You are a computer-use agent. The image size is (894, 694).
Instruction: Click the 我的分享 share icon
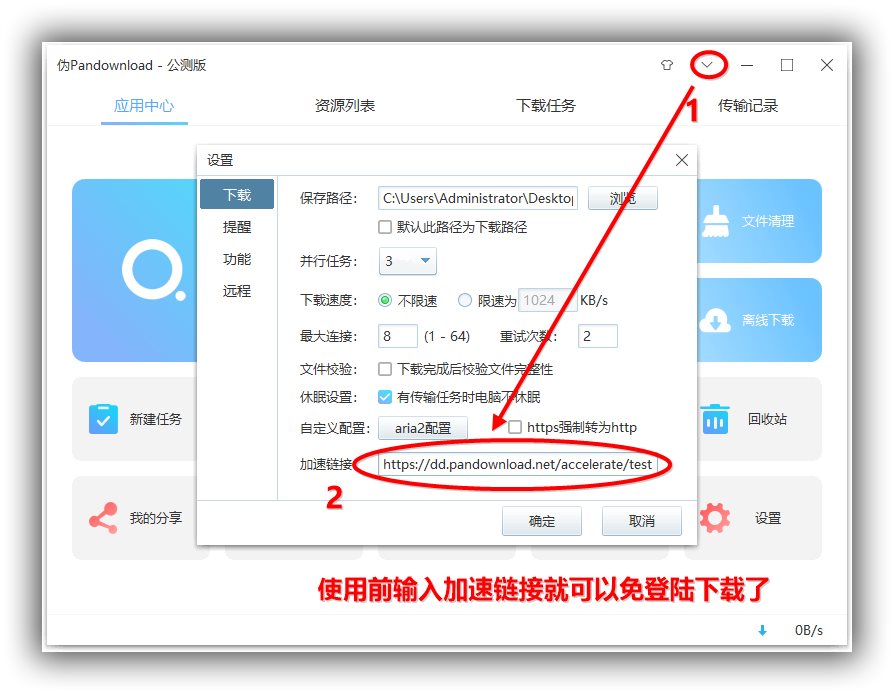[x=103, y=518]
